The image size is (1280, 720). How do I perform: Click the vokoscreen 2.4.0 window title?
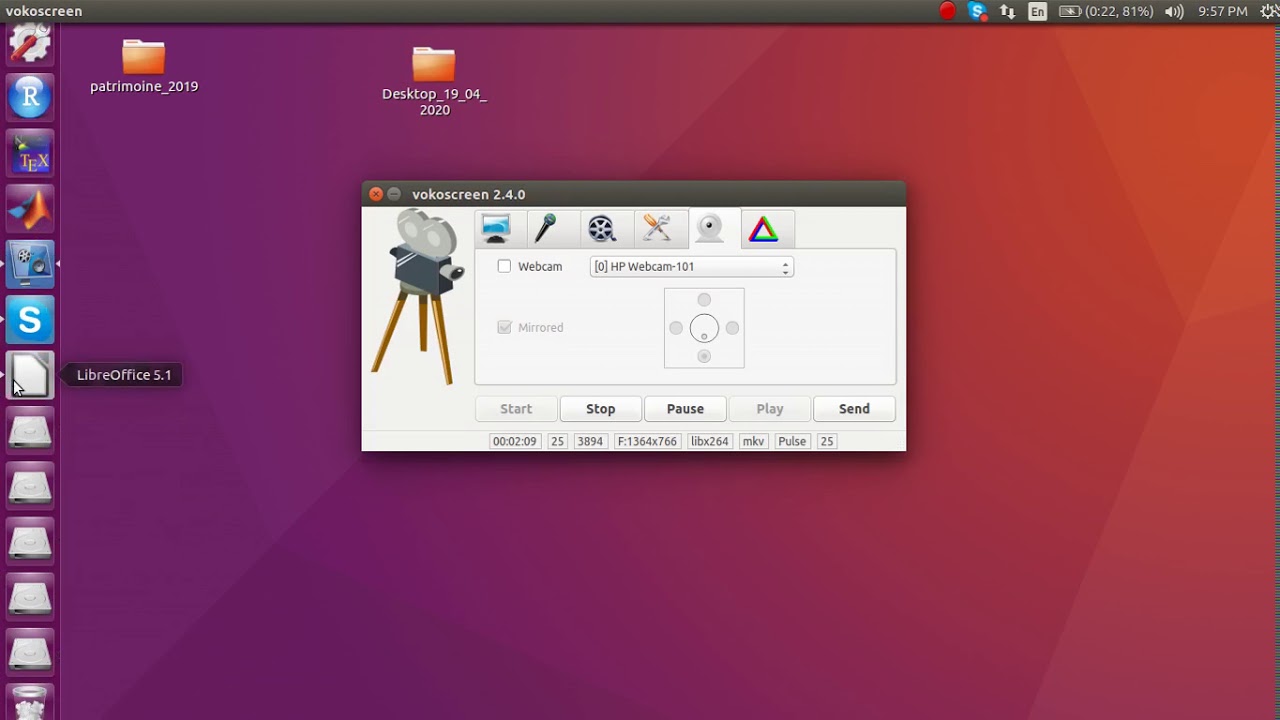[x=468, y=194]
